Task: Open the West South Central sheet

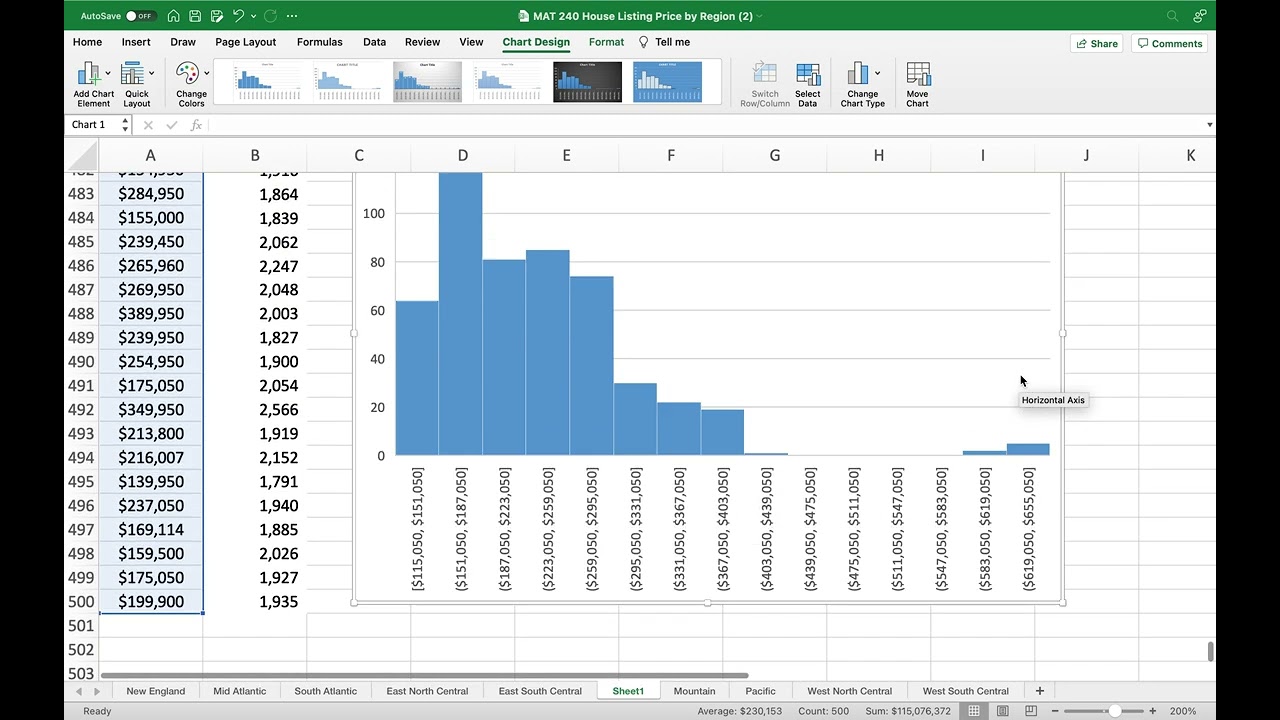Action: tap(966, 691)
